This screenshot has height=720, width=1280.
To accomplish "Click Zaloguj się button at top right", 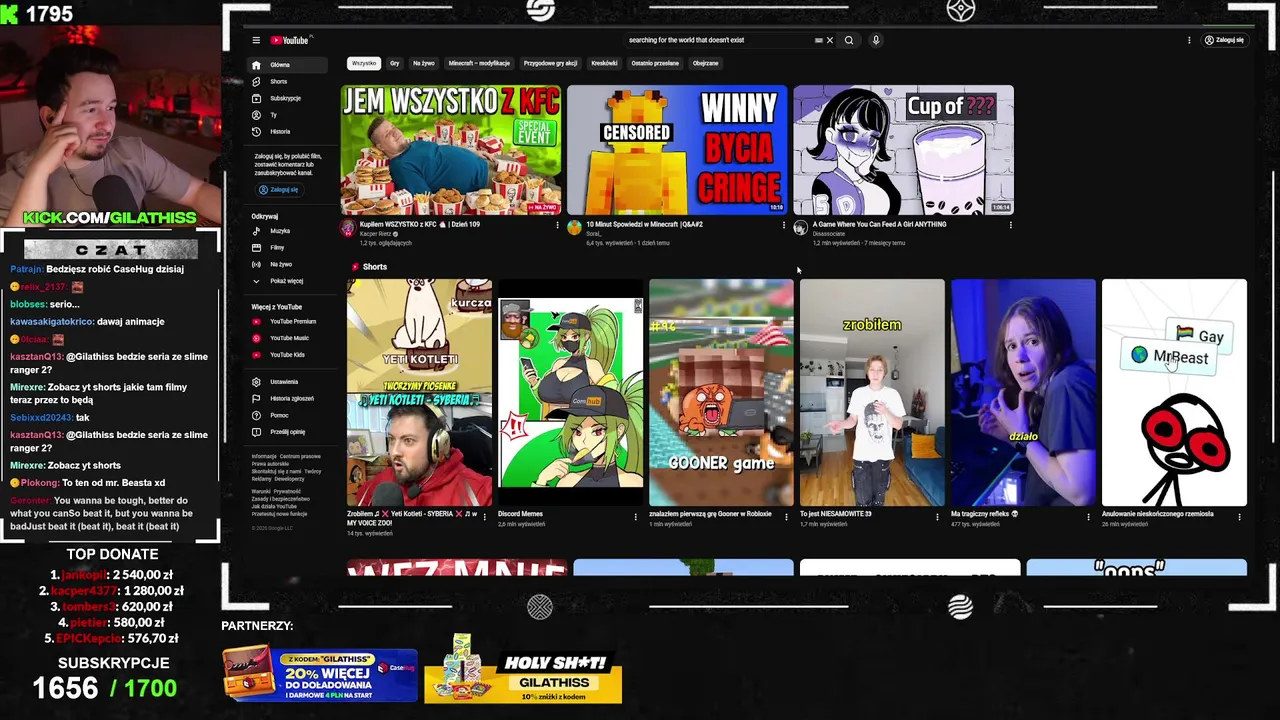I will click(1224, 40).
